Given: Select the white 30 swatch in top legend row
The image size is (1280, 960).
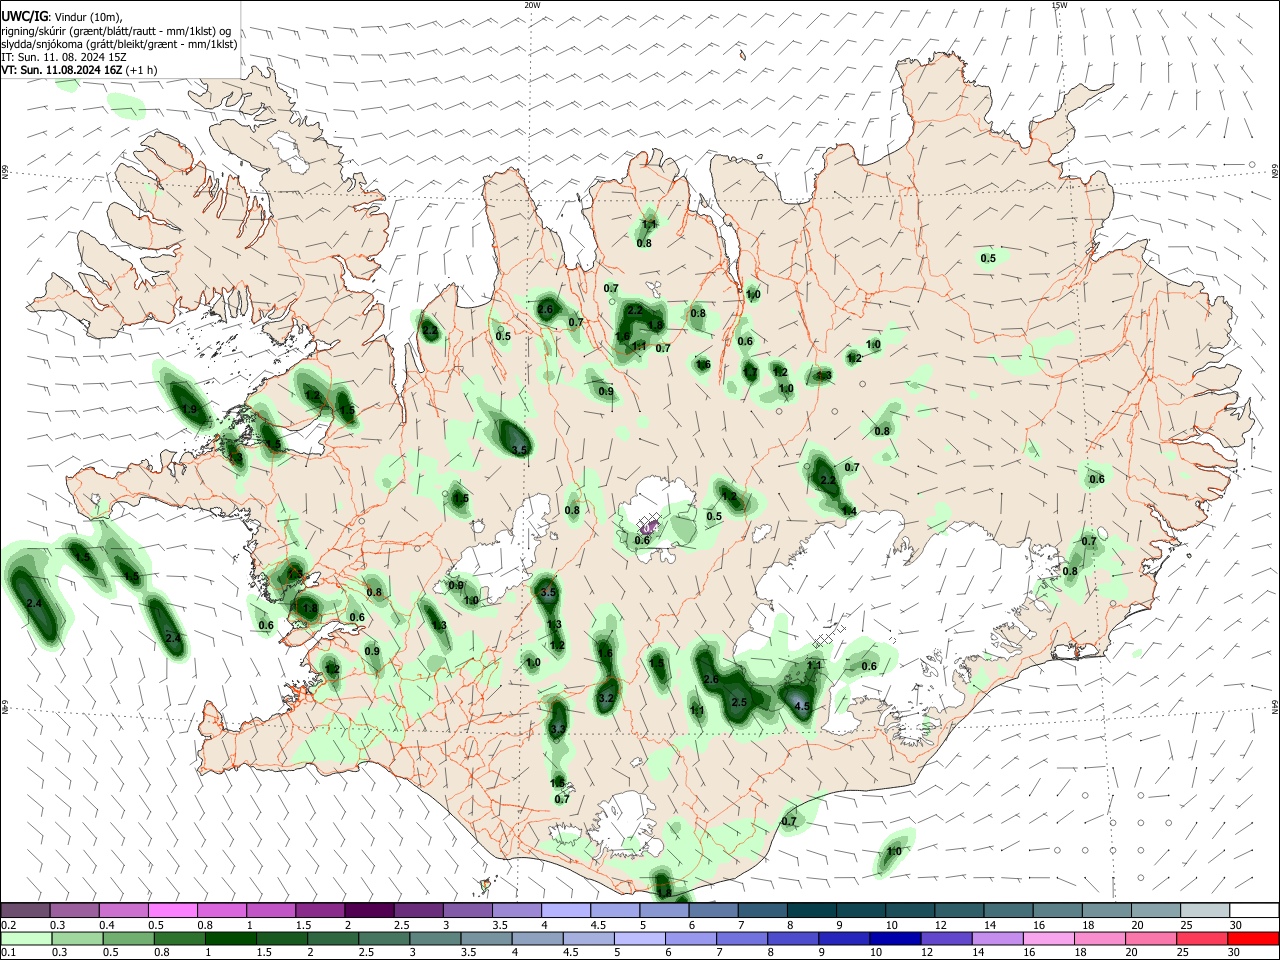Looking at the screenshot, I should click(1254, 911).
